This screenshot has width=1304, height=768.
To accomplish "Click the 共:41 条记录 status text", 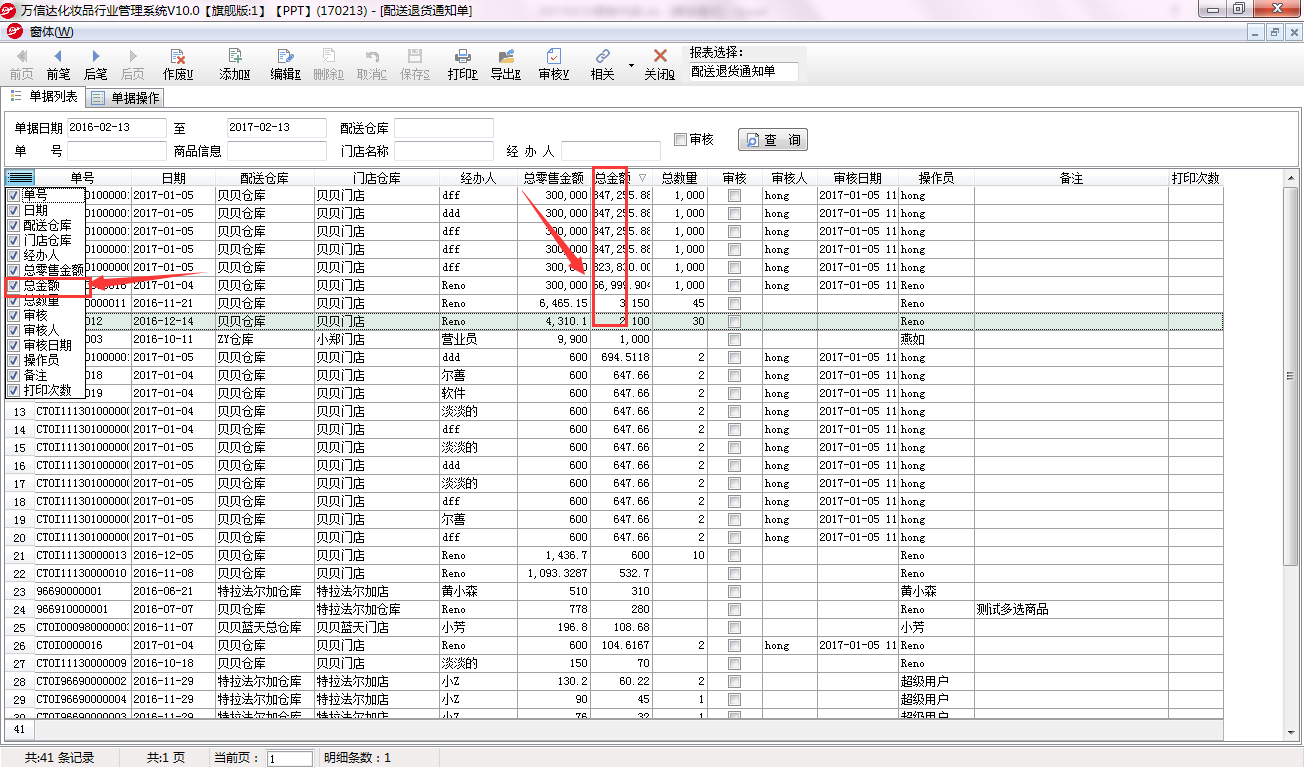I will pyautogui.click(x=59, y=758).
